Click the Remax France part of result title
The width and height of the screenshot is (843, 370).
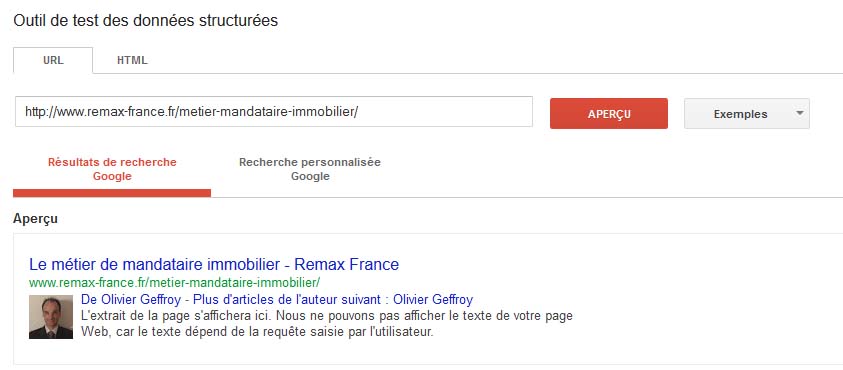[x=347, y=265]
